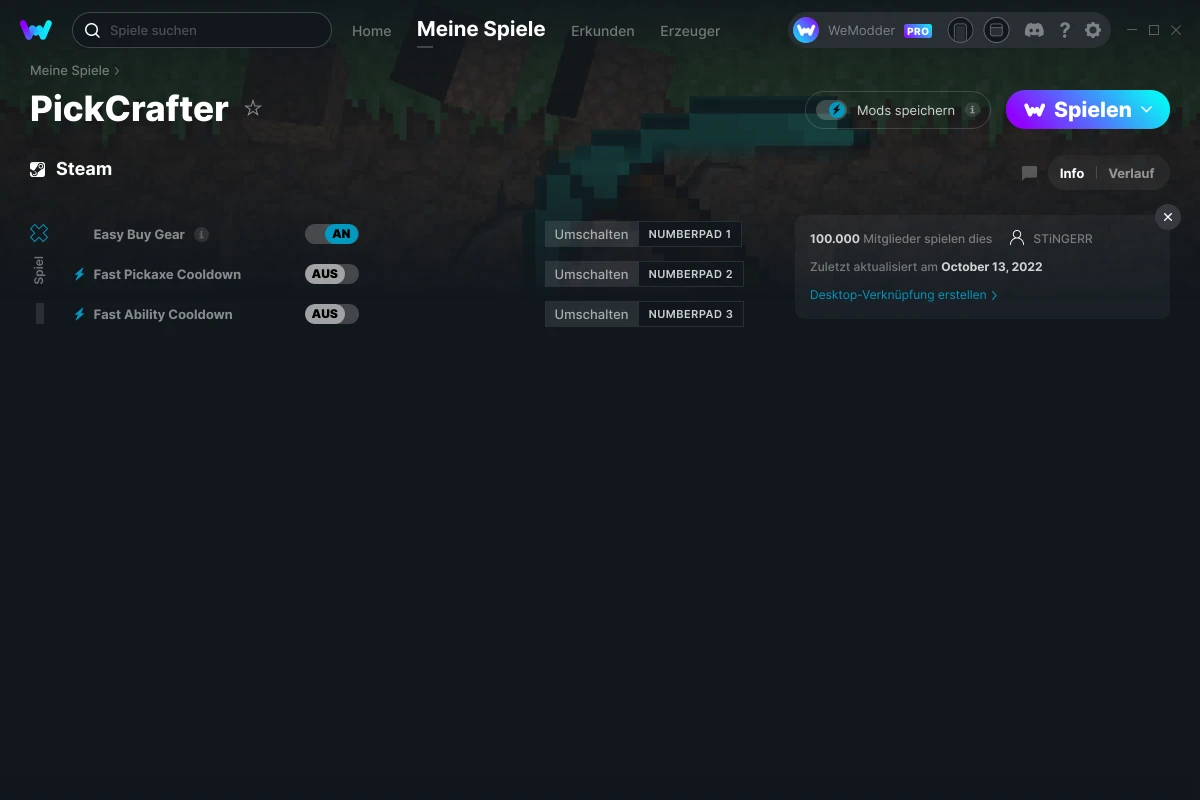Toggle the Mods speichern switch
The width and height of the screenshot is (1200, 800).
pos(832,110)
